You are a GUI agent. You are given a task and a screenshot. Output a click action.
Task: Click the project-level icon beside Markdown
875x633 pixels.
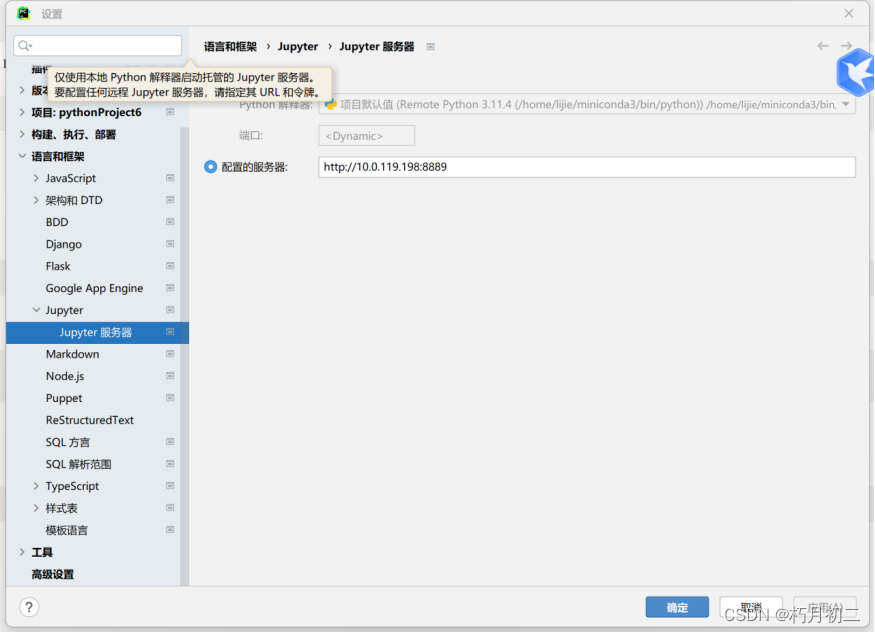point(170,354)
